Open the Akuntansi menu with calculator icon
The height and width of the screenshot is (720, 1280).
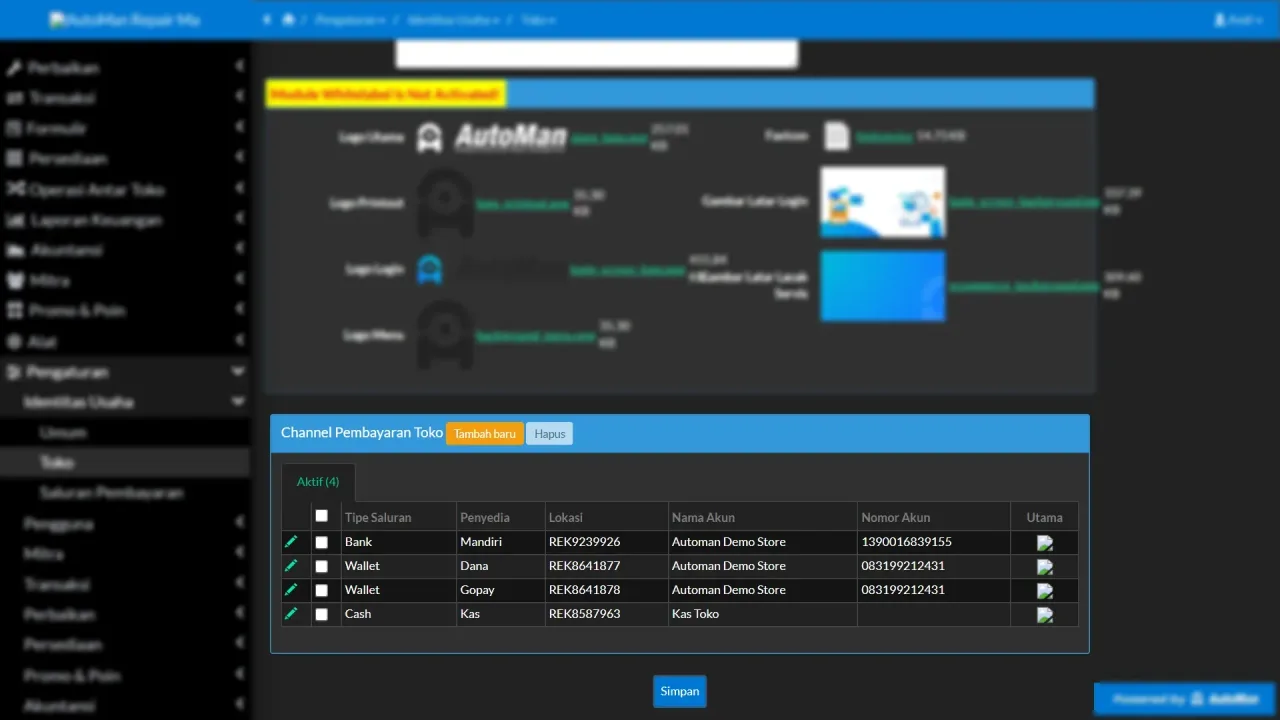(x=64, y=250)
